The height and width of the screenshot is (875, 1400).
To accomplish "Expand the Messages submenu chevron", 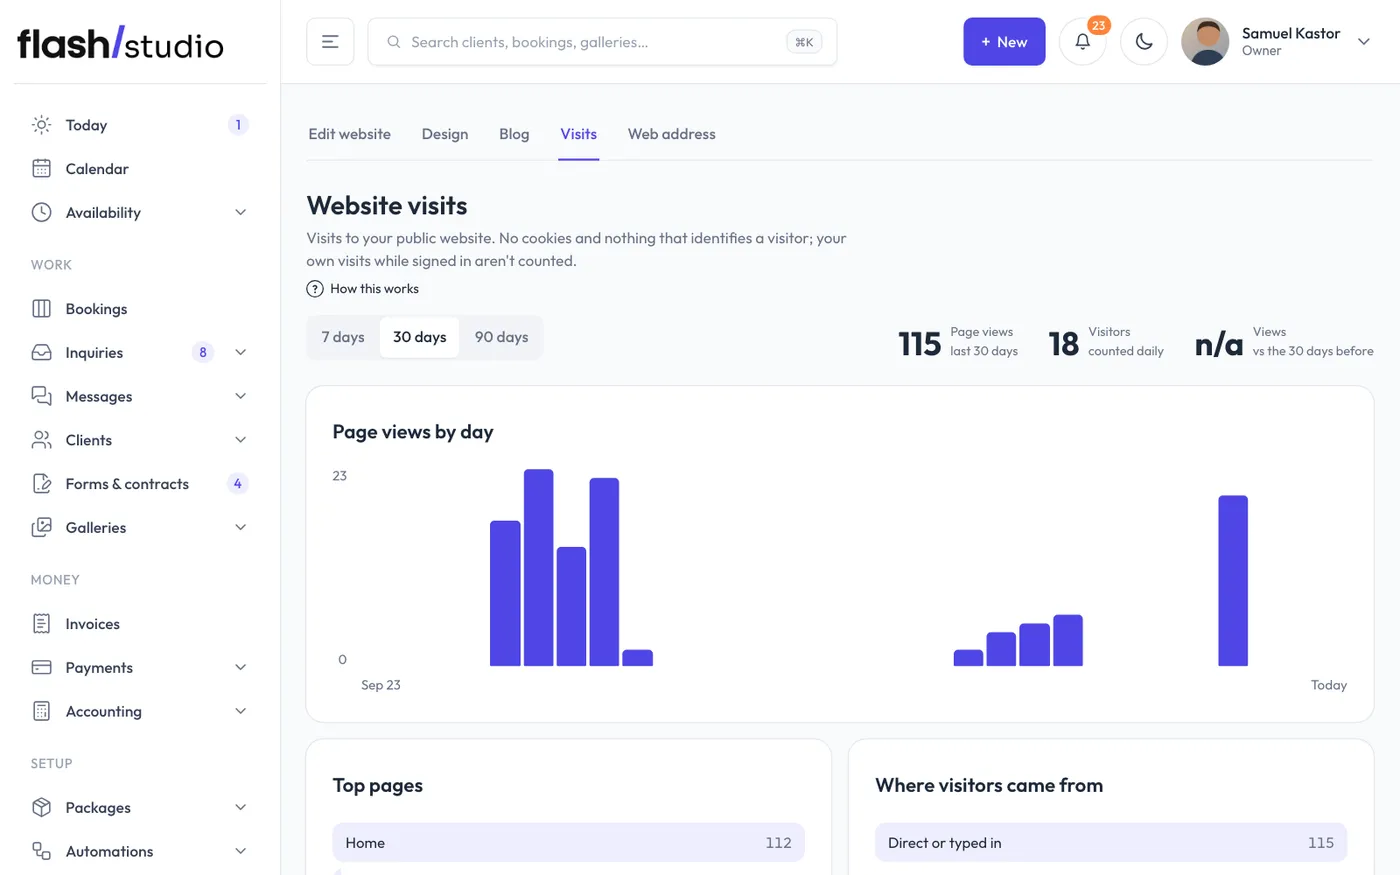I will 240,396.
